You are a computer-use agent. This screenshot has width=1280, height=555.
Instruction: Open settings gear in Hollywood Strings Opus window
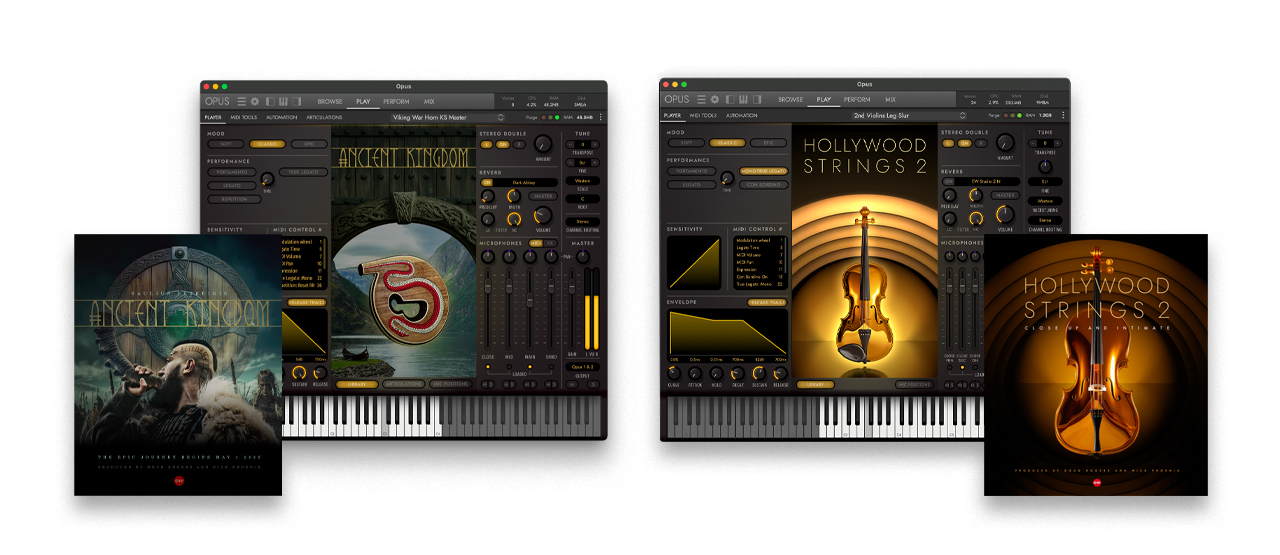715,99
